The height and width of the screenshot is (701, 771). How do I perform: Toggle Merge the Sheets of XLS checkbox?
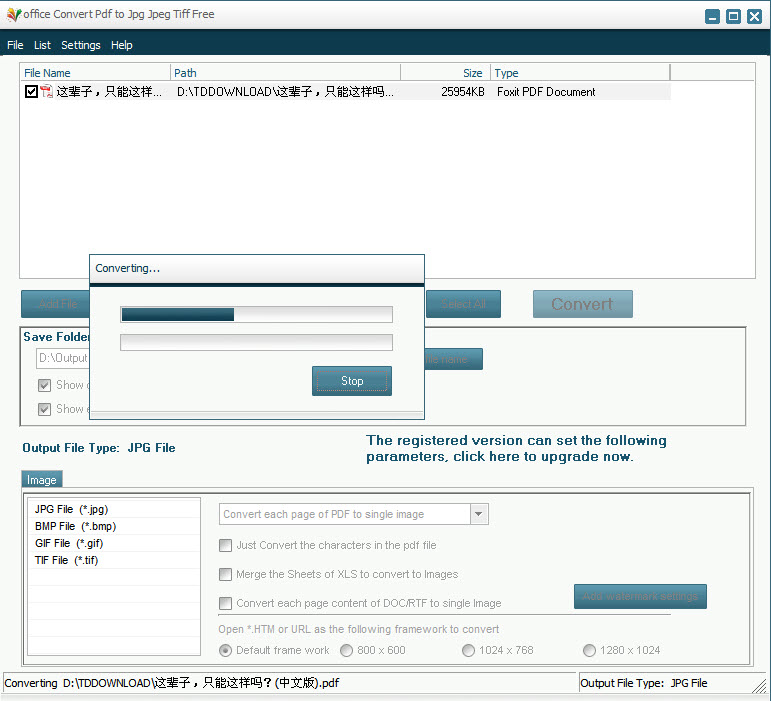(226, 575)
